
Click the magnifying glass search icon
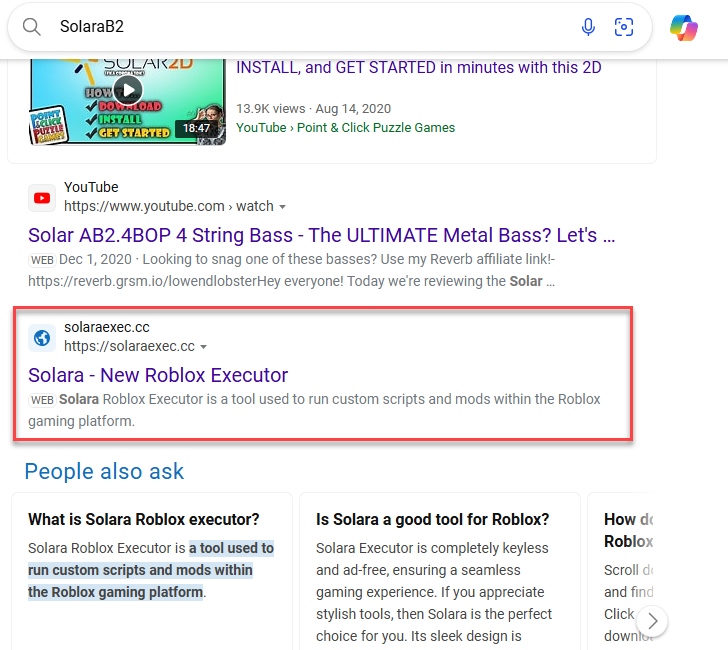(x=32, y=27)
